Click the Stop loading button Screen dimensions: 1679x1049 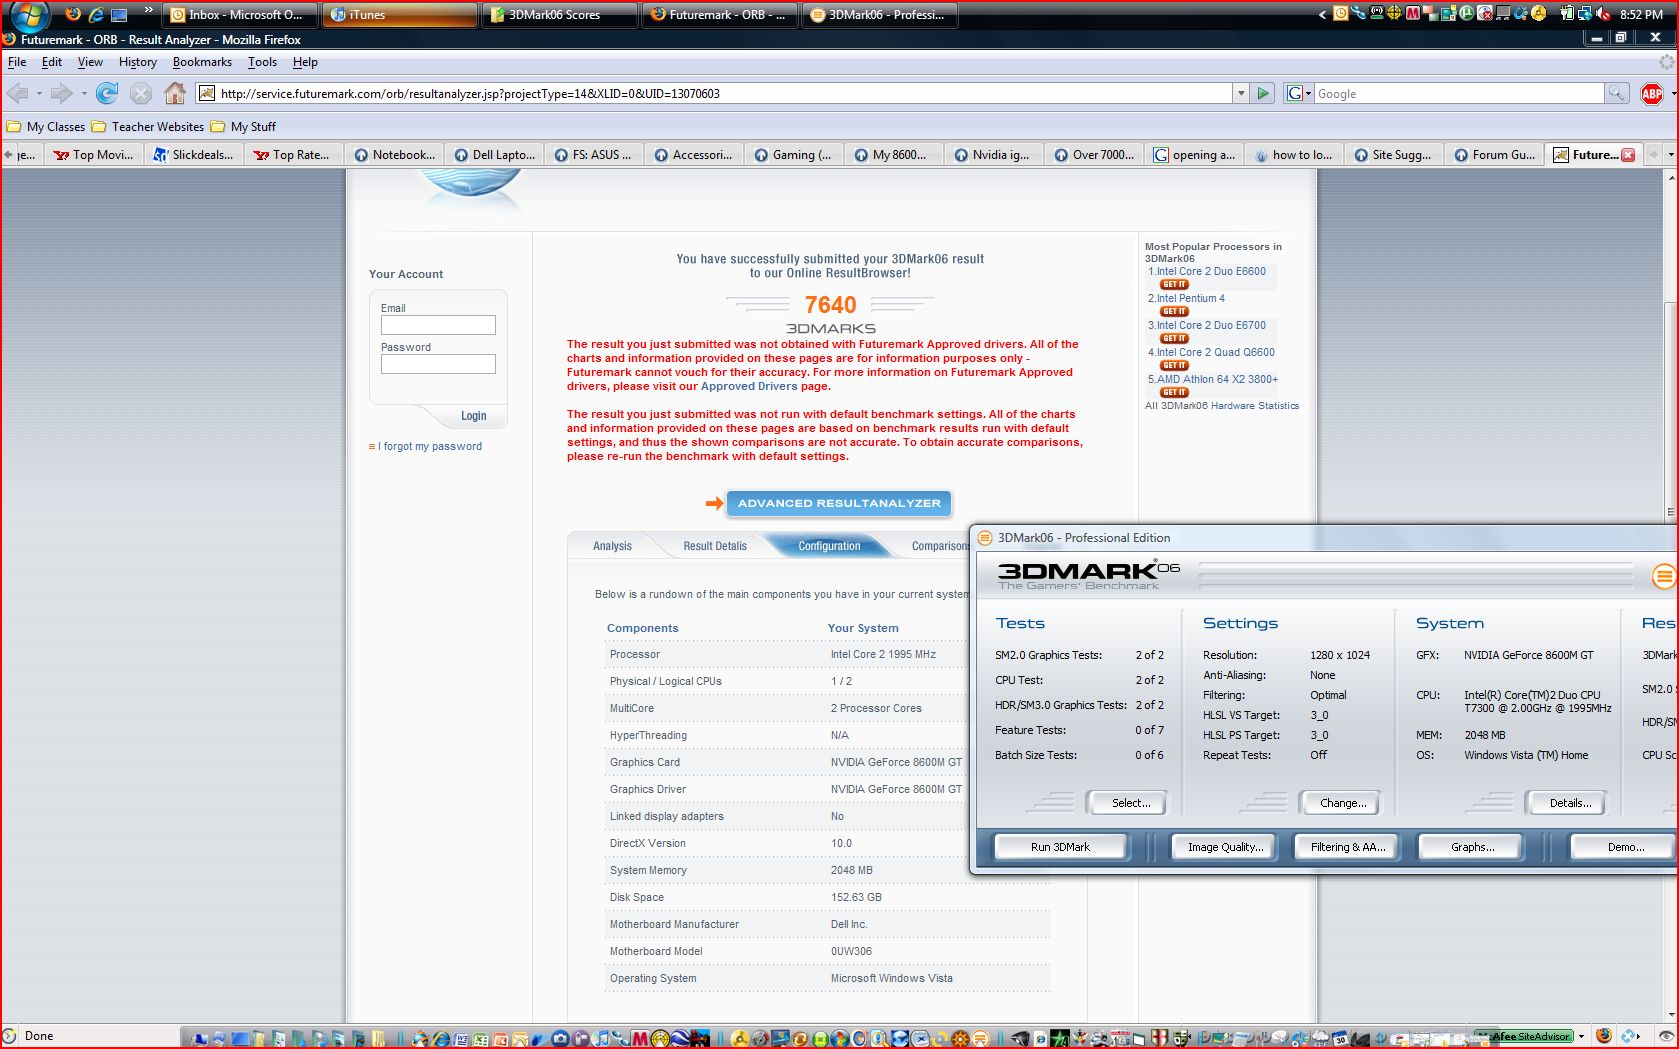pyautogui.click(x=141, y=93)
